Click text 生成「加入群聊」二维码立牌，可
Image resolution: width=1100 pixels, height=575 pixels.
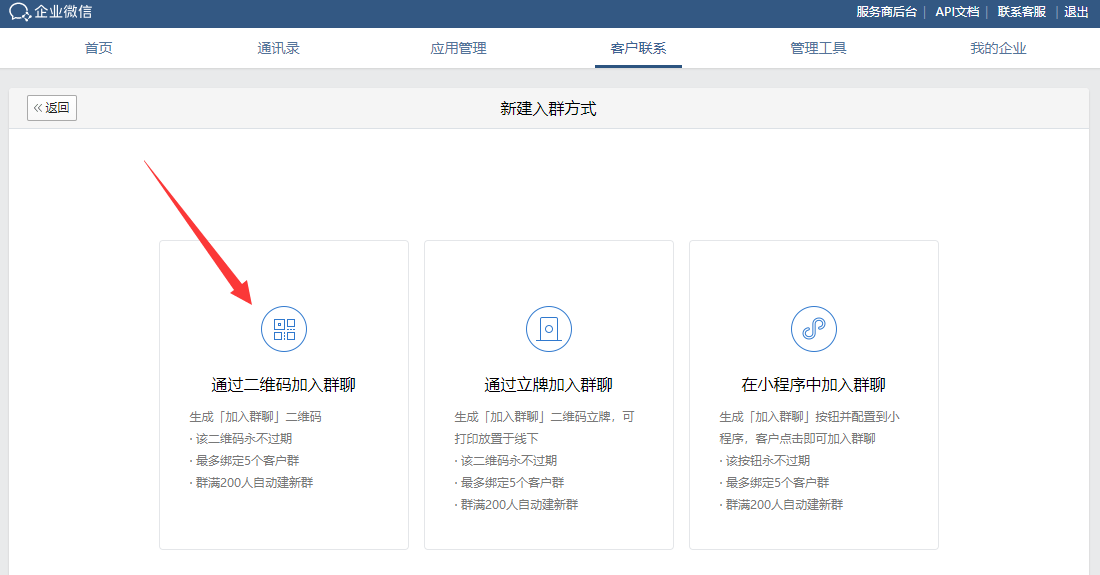pos(544,417)
